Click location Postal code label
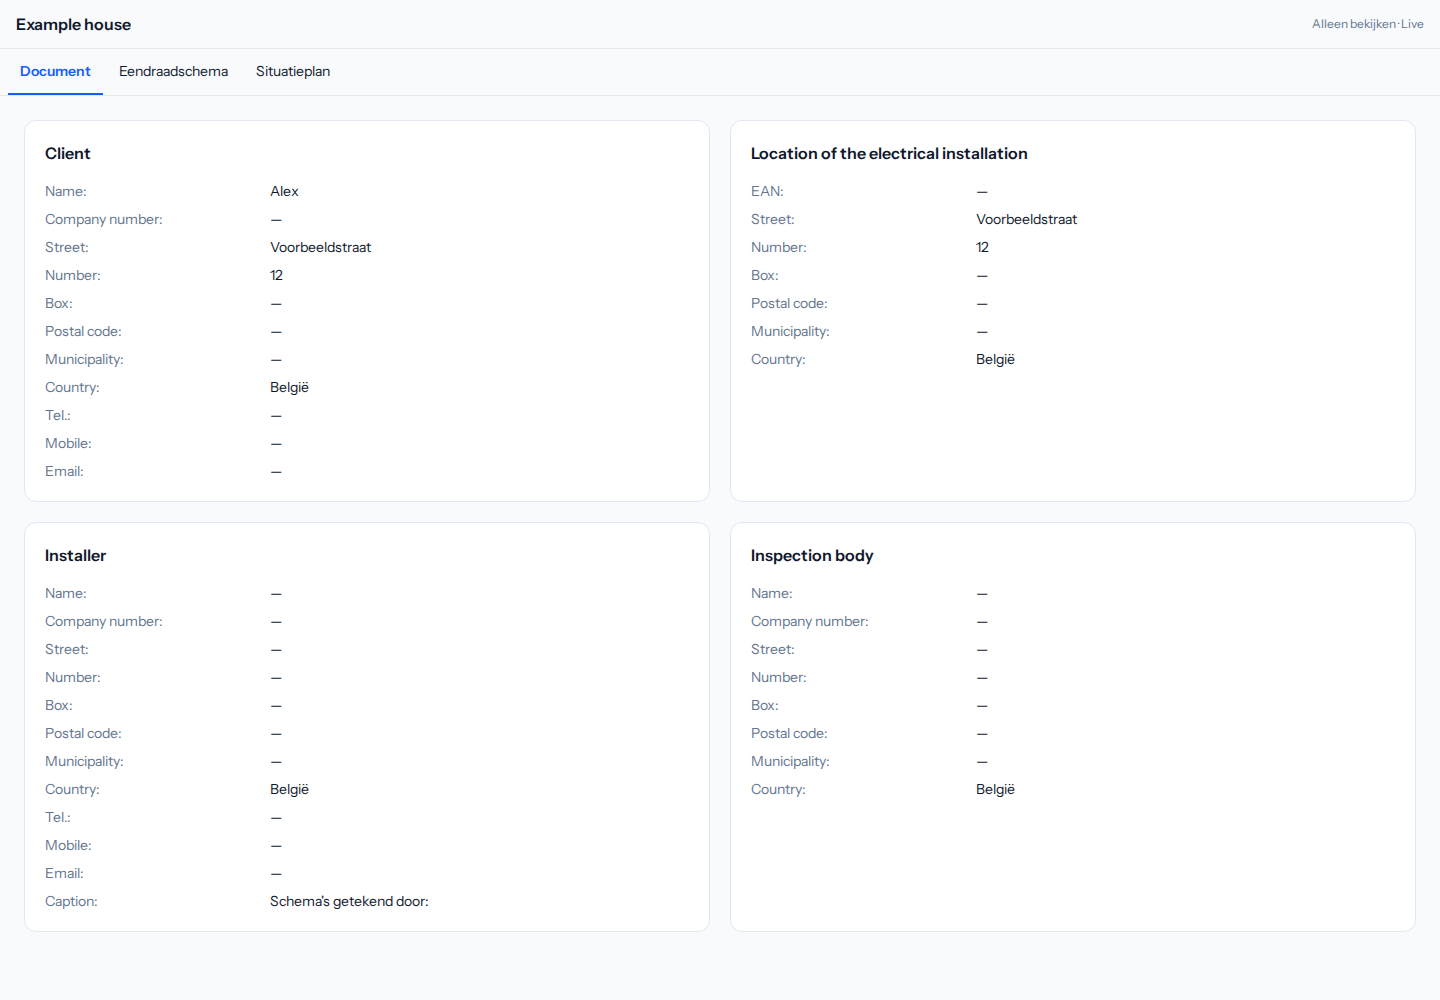 [x=789, y=303]
